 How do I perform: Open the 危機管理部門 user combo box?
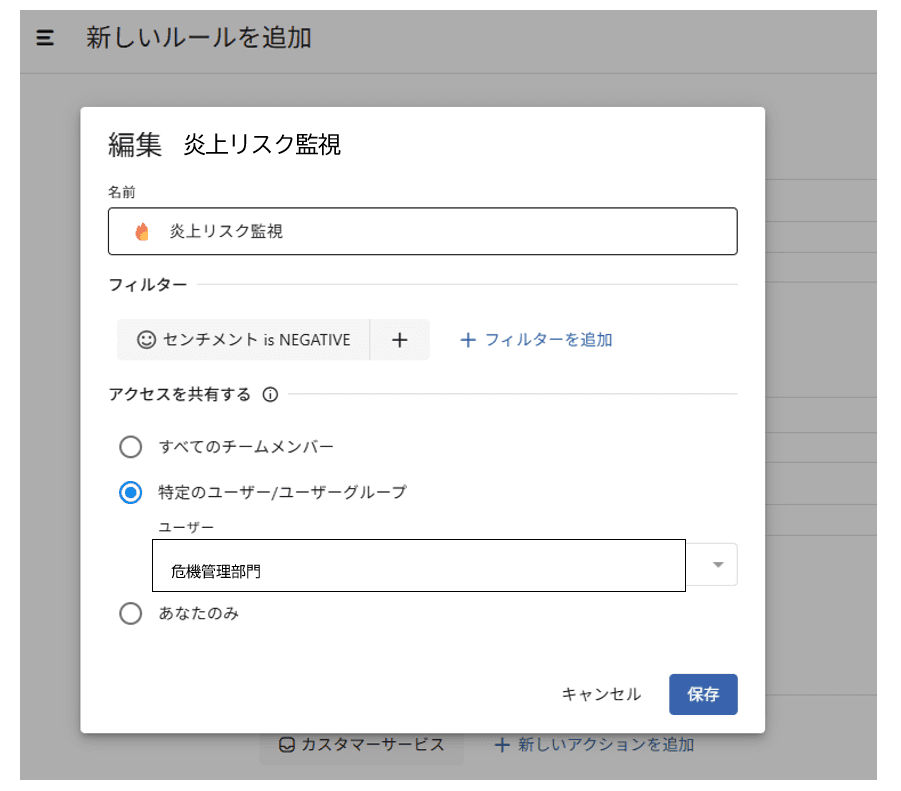click(x=418, y=567)
